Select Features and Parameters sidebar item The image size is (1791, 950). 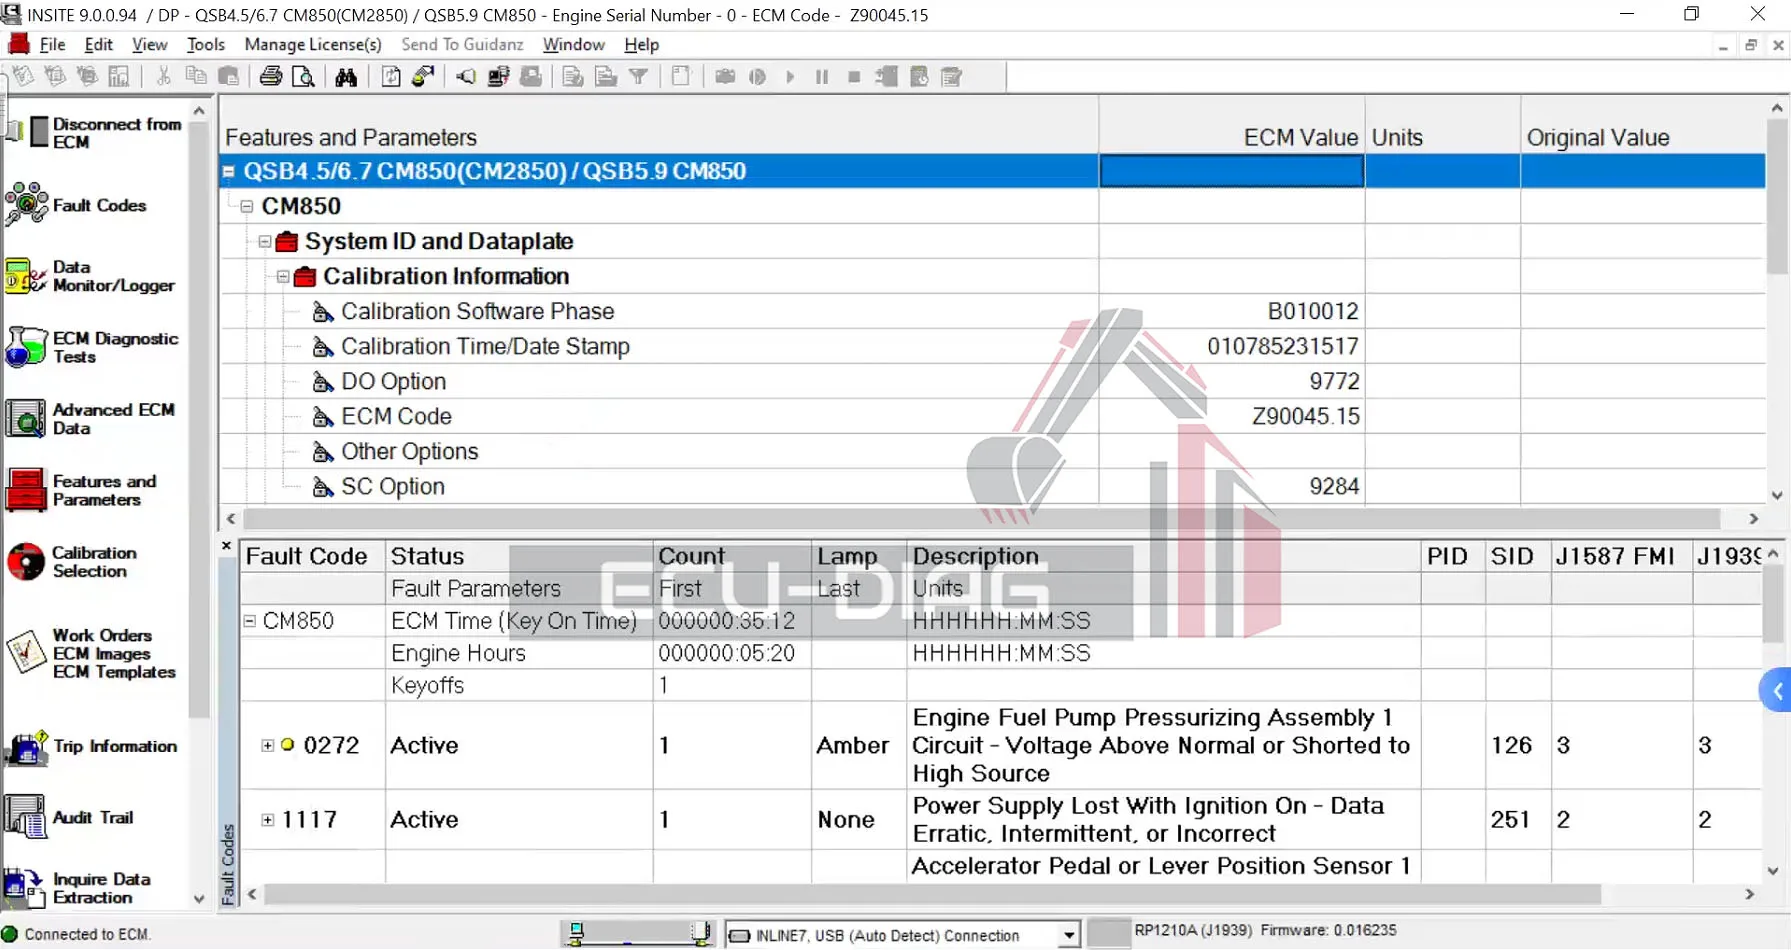point(82,490)
